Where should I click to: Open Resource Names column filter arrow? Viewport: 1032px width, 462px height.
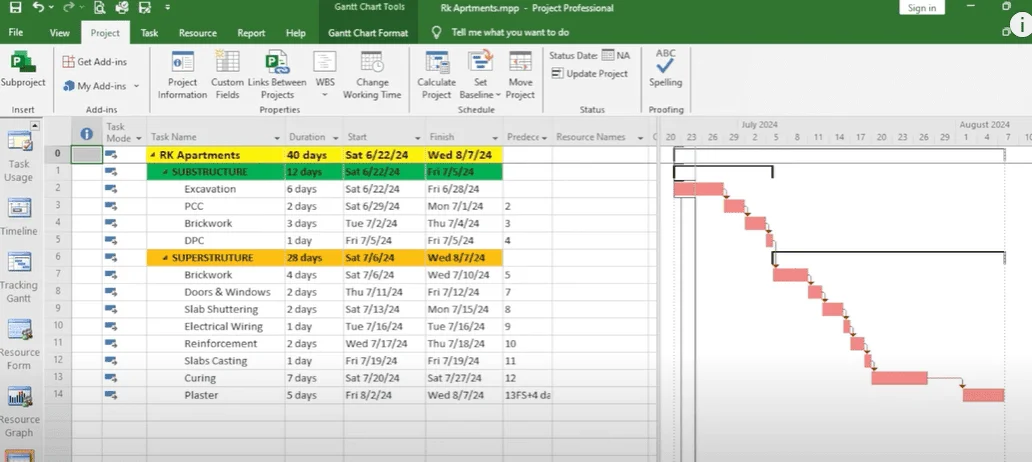coord(640,138)
